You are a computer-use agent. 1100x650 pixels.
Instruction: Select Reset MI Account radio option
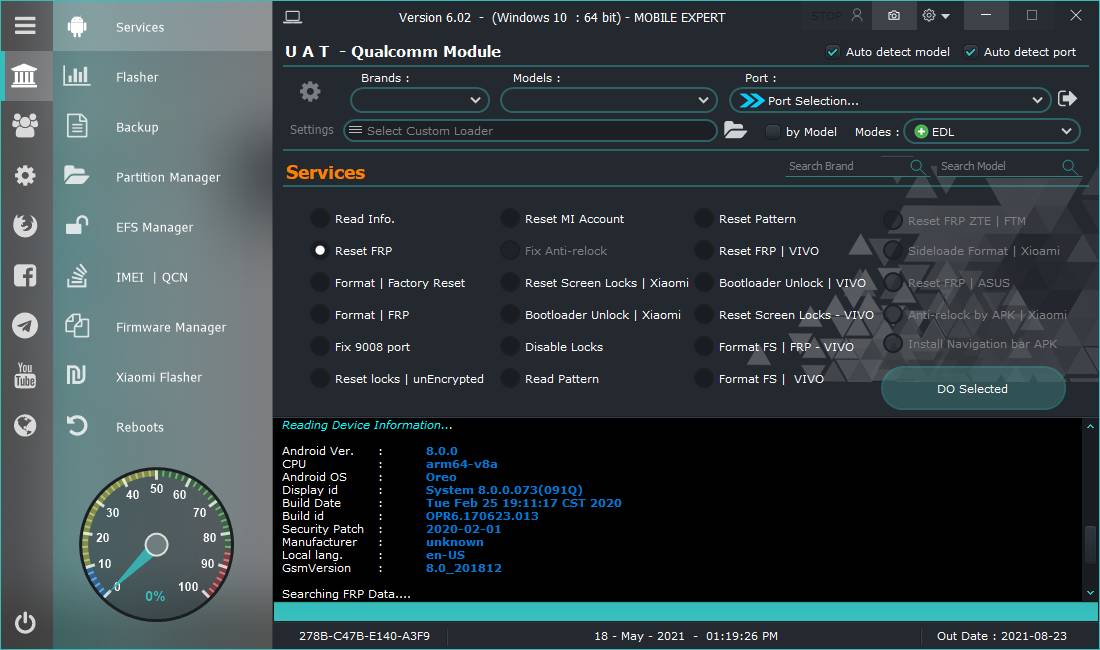510,219
